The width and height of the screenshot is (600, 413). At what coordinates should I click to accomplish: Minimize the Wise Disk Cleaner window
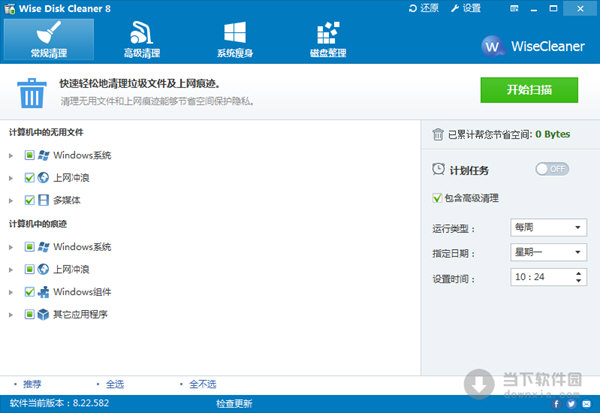pyautogui.click(x=534, y=8)
